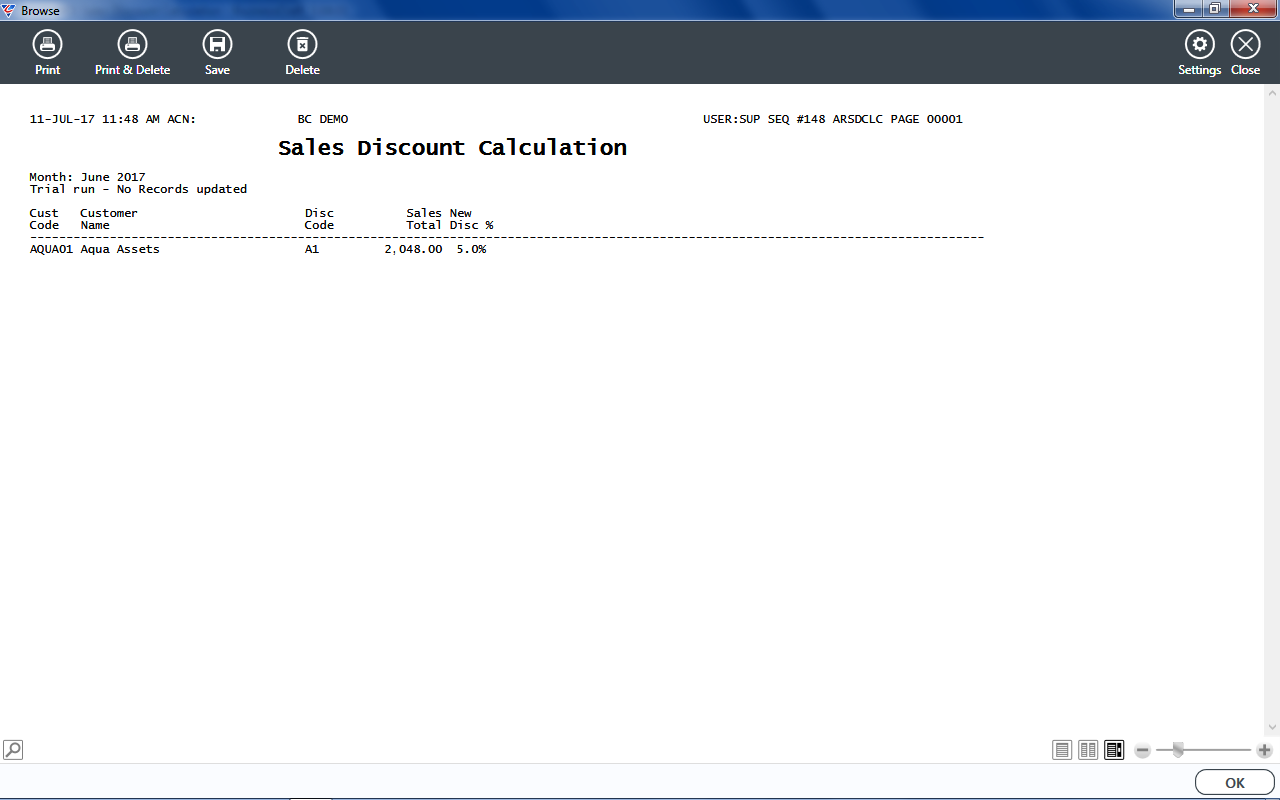
Task: Select the third page layout view icon
Action: [x=1114, y=750]
